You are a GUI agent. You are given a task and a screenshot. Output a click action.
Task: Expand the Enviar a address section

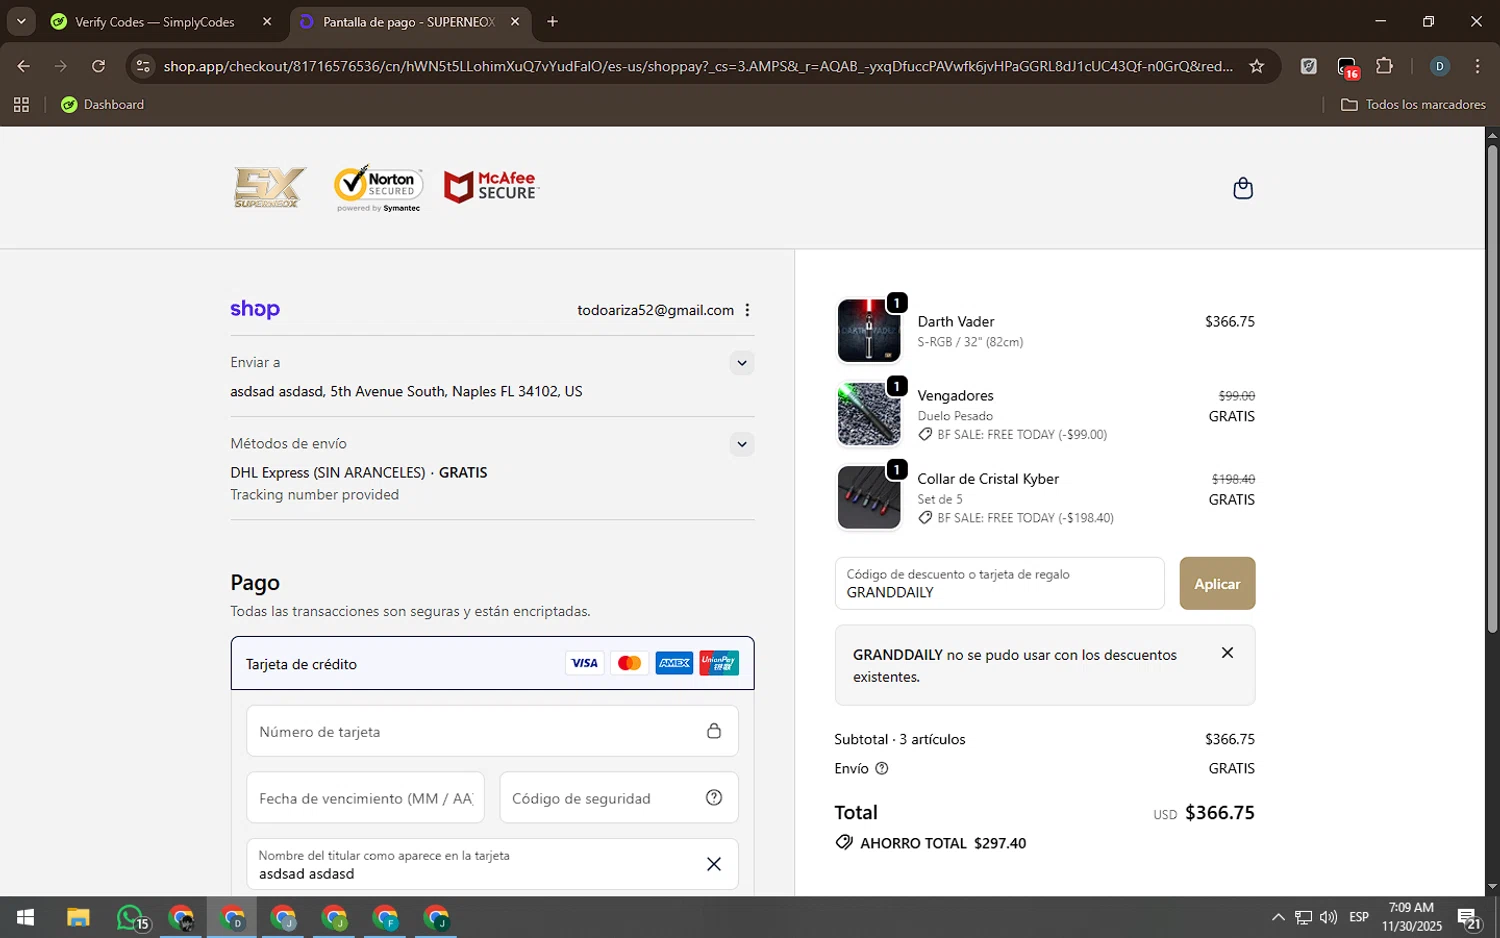[x=741, y=363]
